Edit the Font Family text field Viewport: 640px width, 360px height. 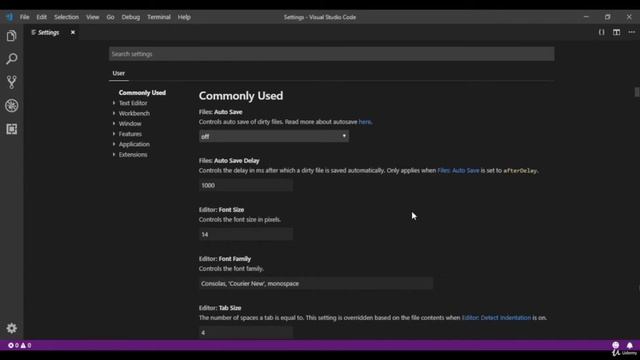pos(316,283)
